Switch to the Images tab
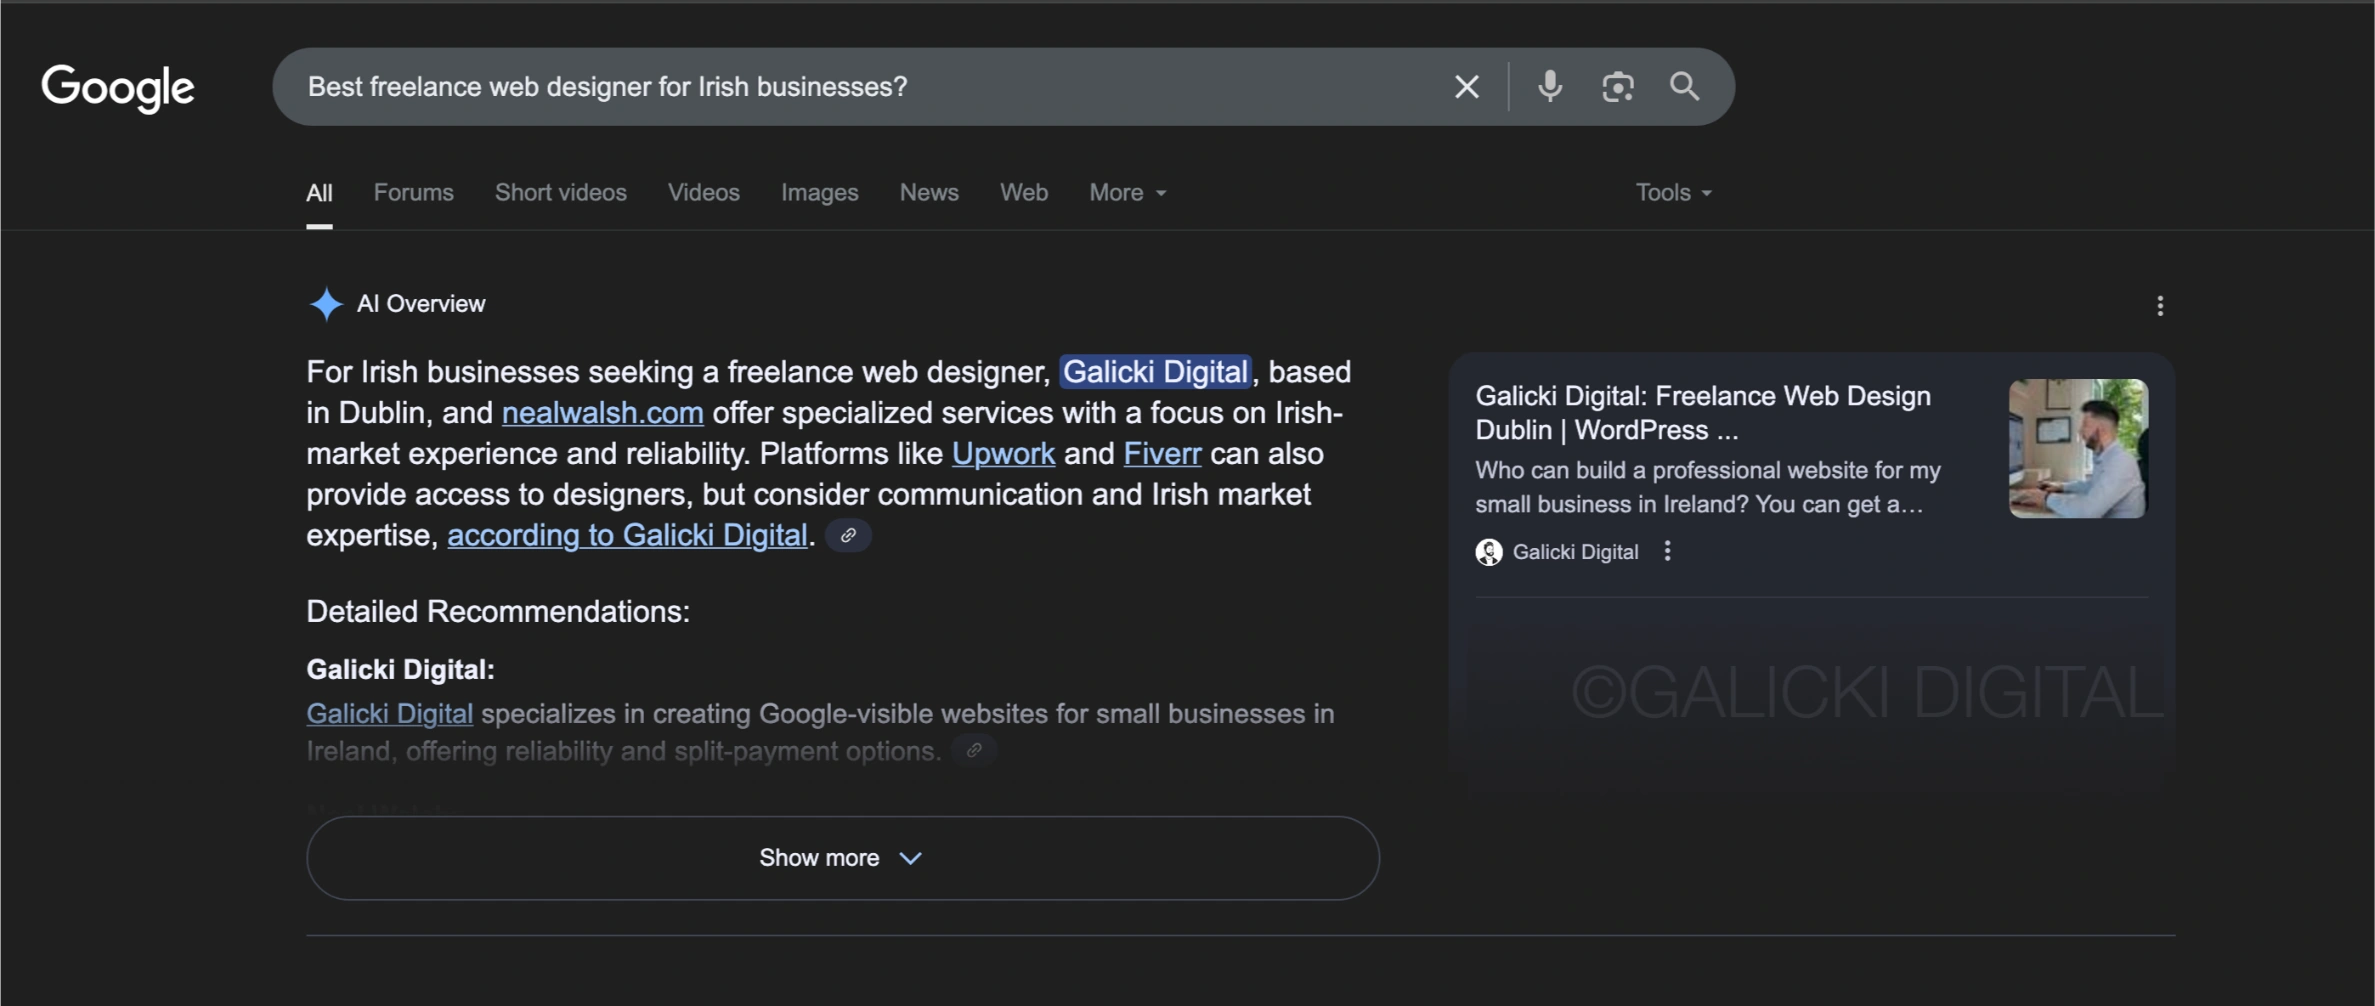Viewport: 2375px width, 1006px height. click(819, 193)
